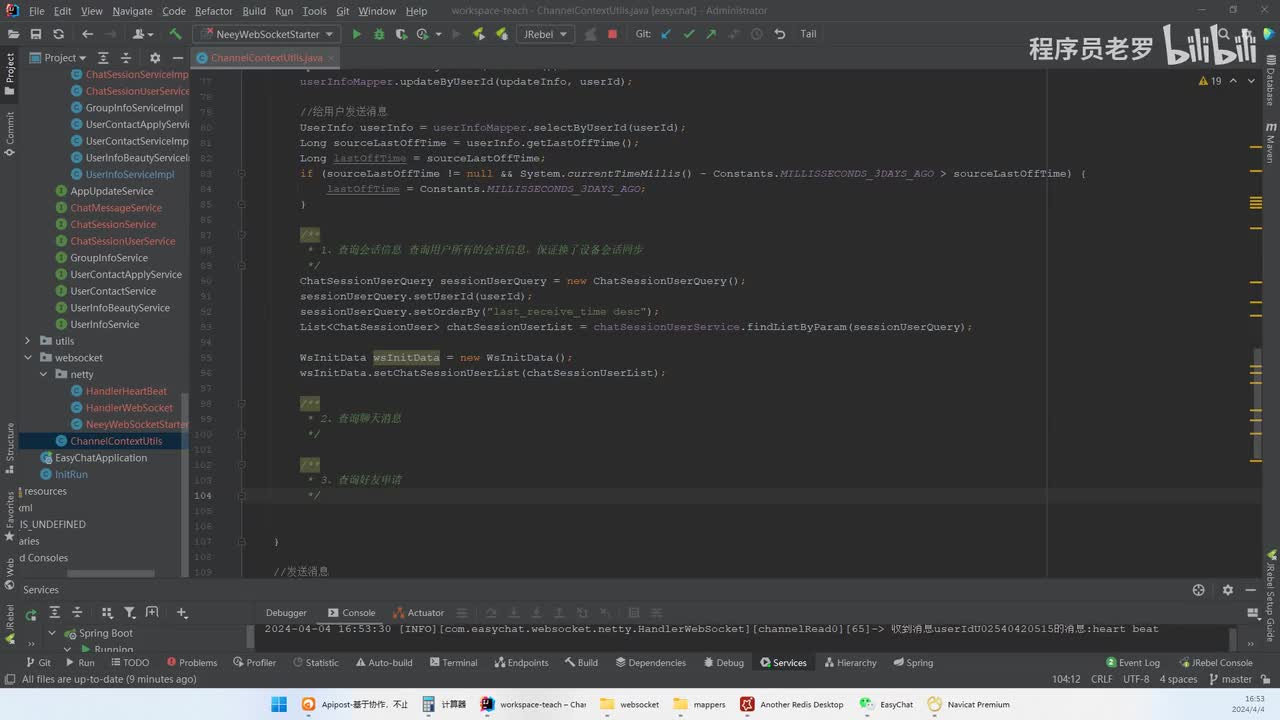Expand the utils folder in the tree

point(29,341)
